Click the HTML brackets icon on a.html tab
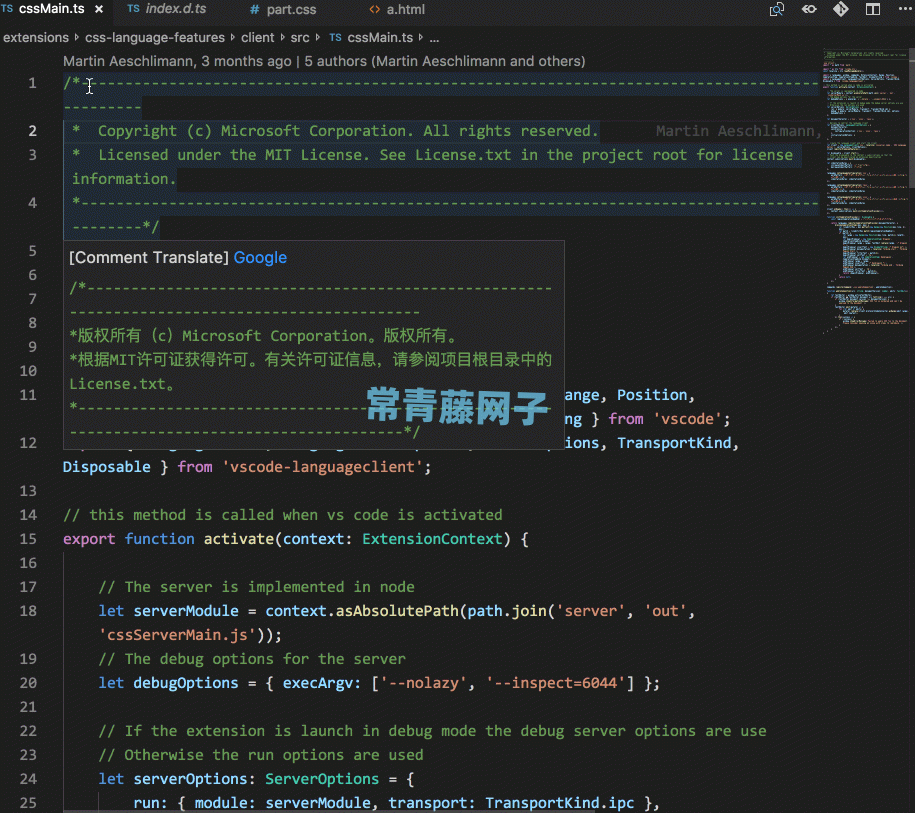This screenshot has width=915, height=813. click(x=375, y=10)
